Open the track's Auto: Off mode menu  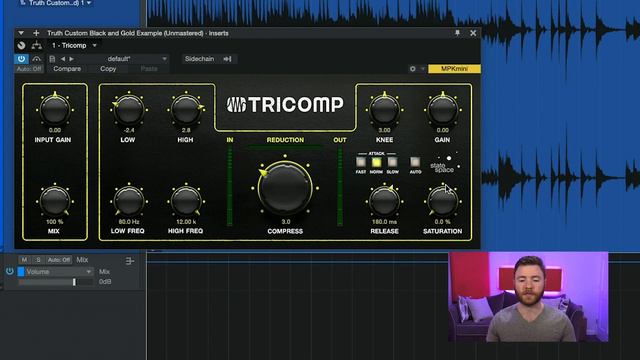(58, 260)
